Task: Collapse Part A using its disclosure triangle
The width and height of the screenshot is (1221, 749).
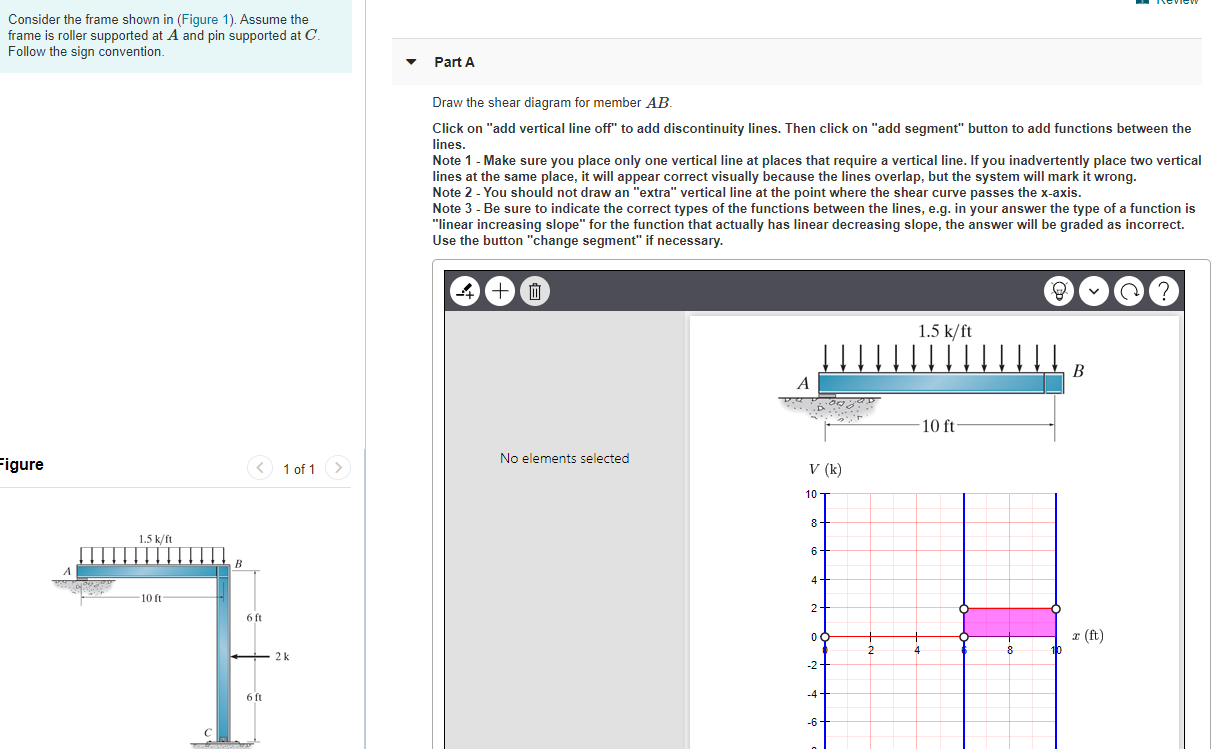Action: tap(411, 61)
